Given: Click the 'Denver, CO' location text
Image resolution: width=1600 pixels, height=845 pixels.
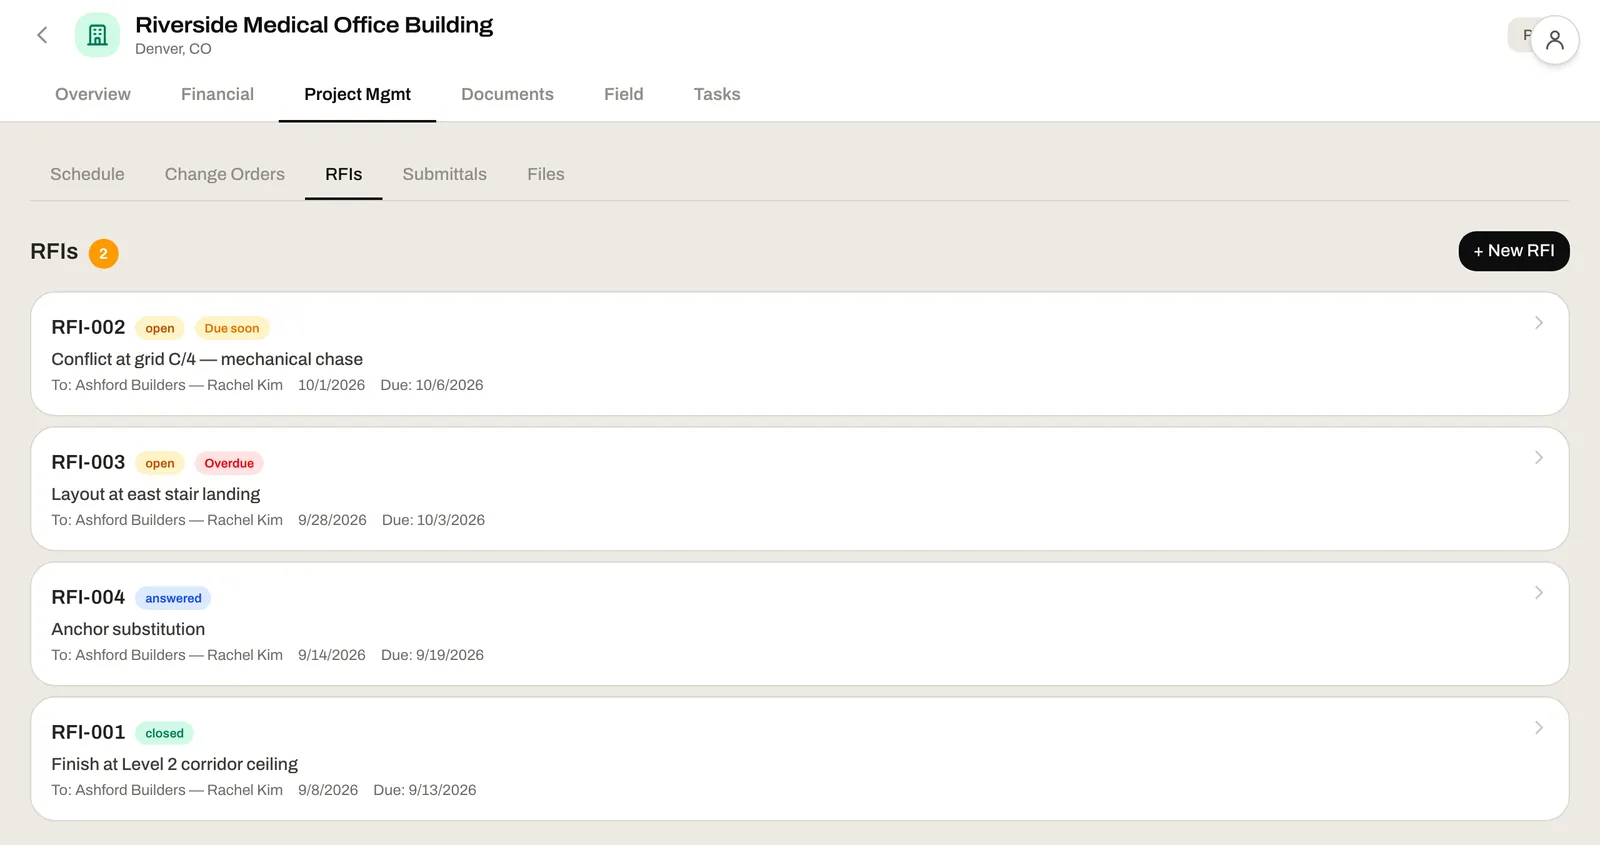Looking at the screenshot, I should click(x=173, y=49).
